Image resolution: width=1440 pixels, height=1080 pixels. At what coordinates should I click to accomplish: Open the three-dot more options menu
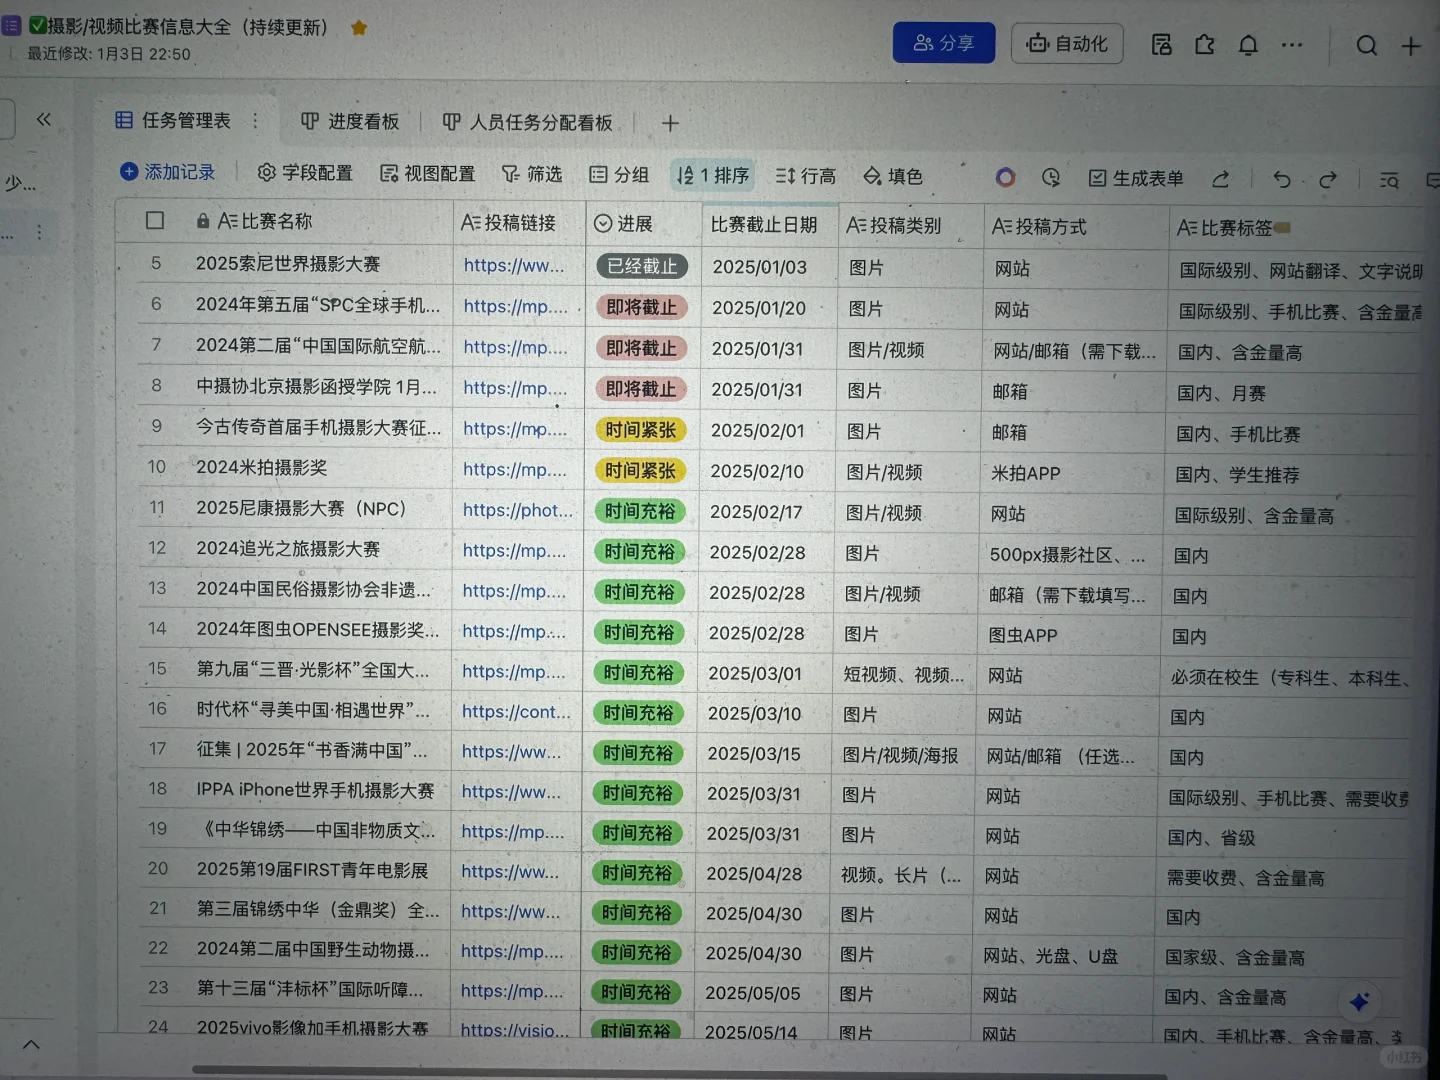(x=1292, y=45)
